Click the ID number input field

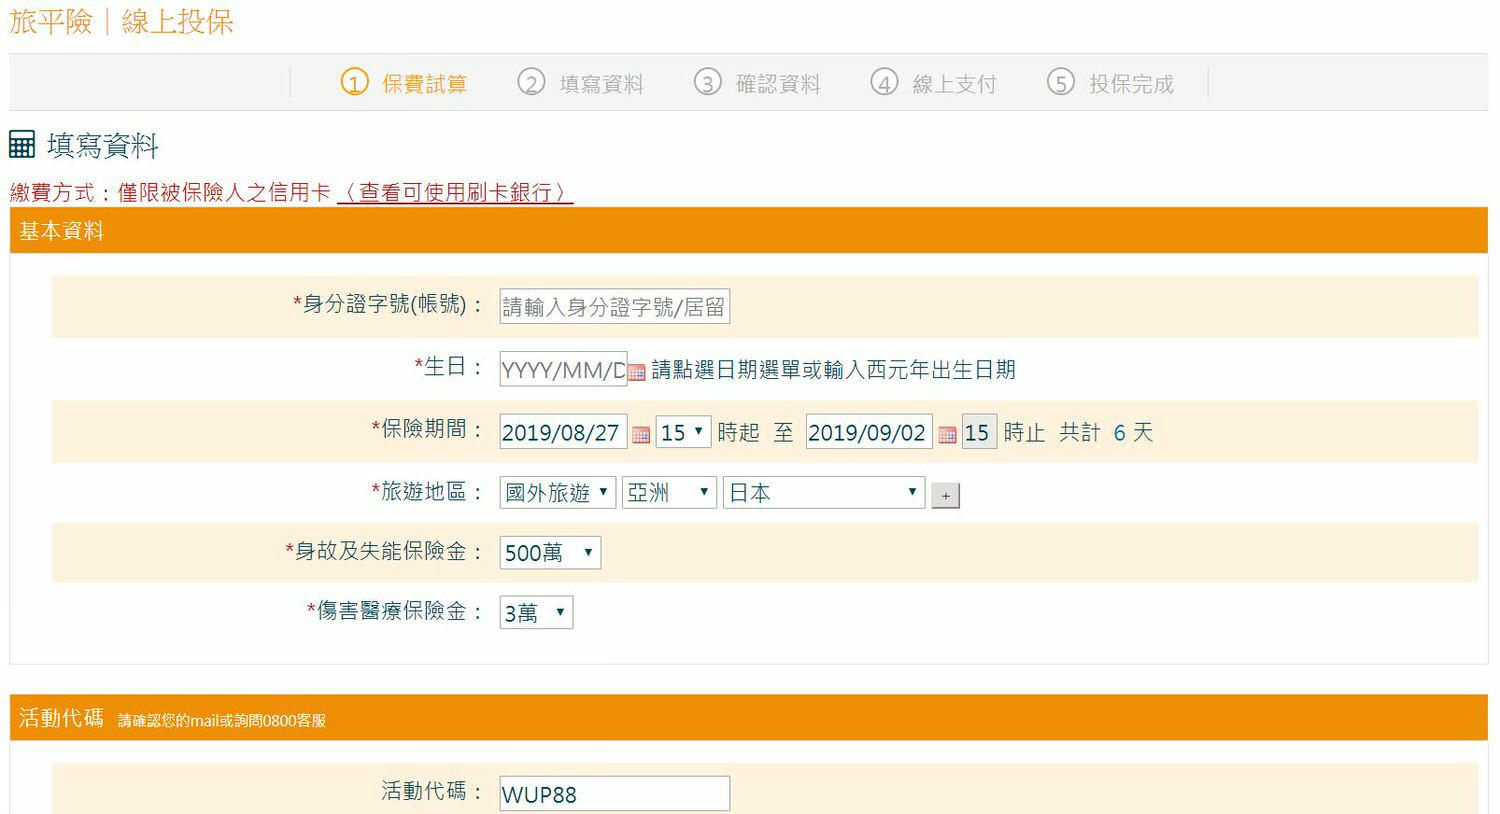click(x=614, y=306)
